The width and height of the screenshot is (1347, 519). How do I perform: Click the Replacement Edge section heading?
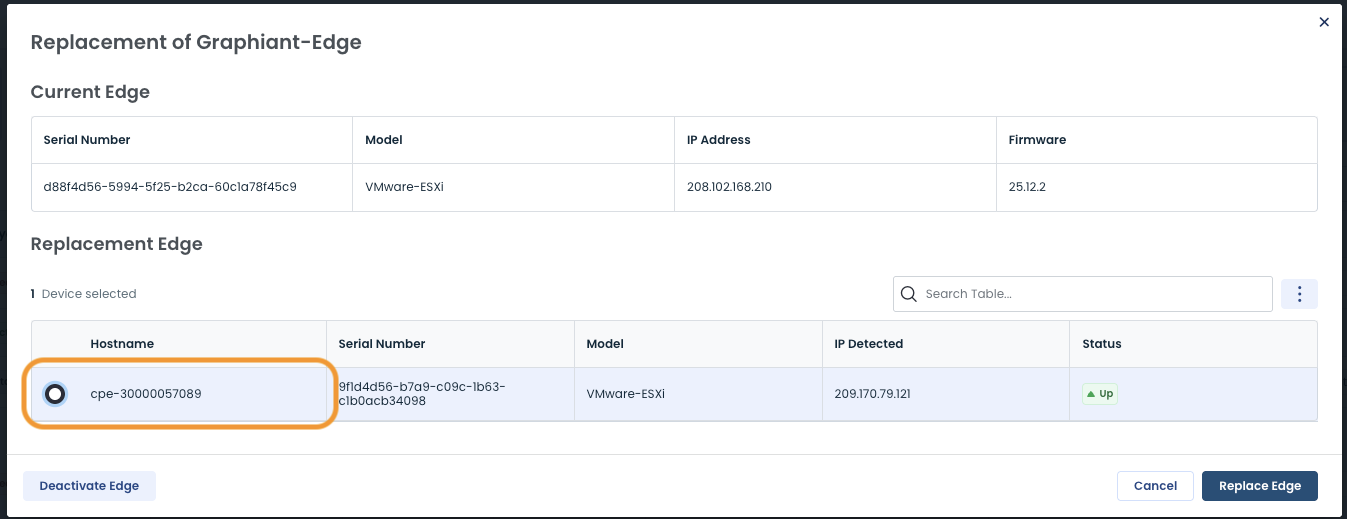click(x=117, y=244)
